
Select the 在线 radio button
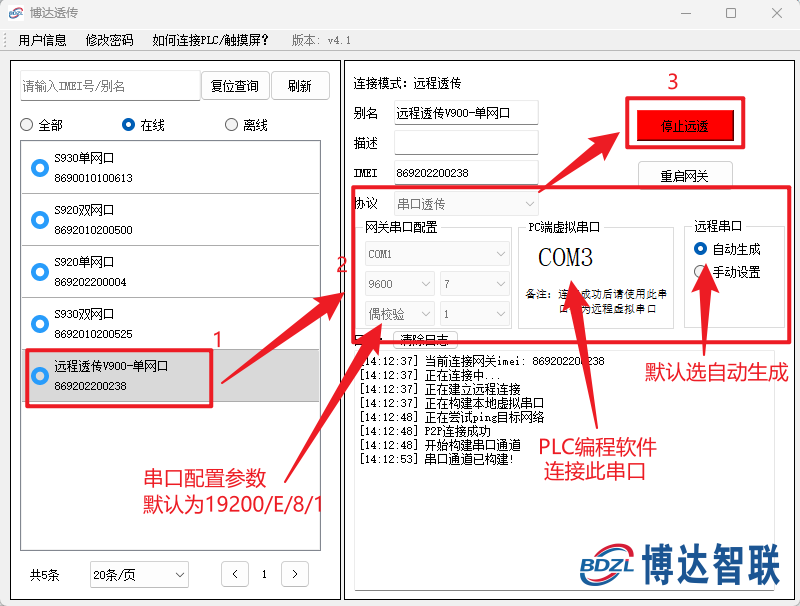pos(129,124)
